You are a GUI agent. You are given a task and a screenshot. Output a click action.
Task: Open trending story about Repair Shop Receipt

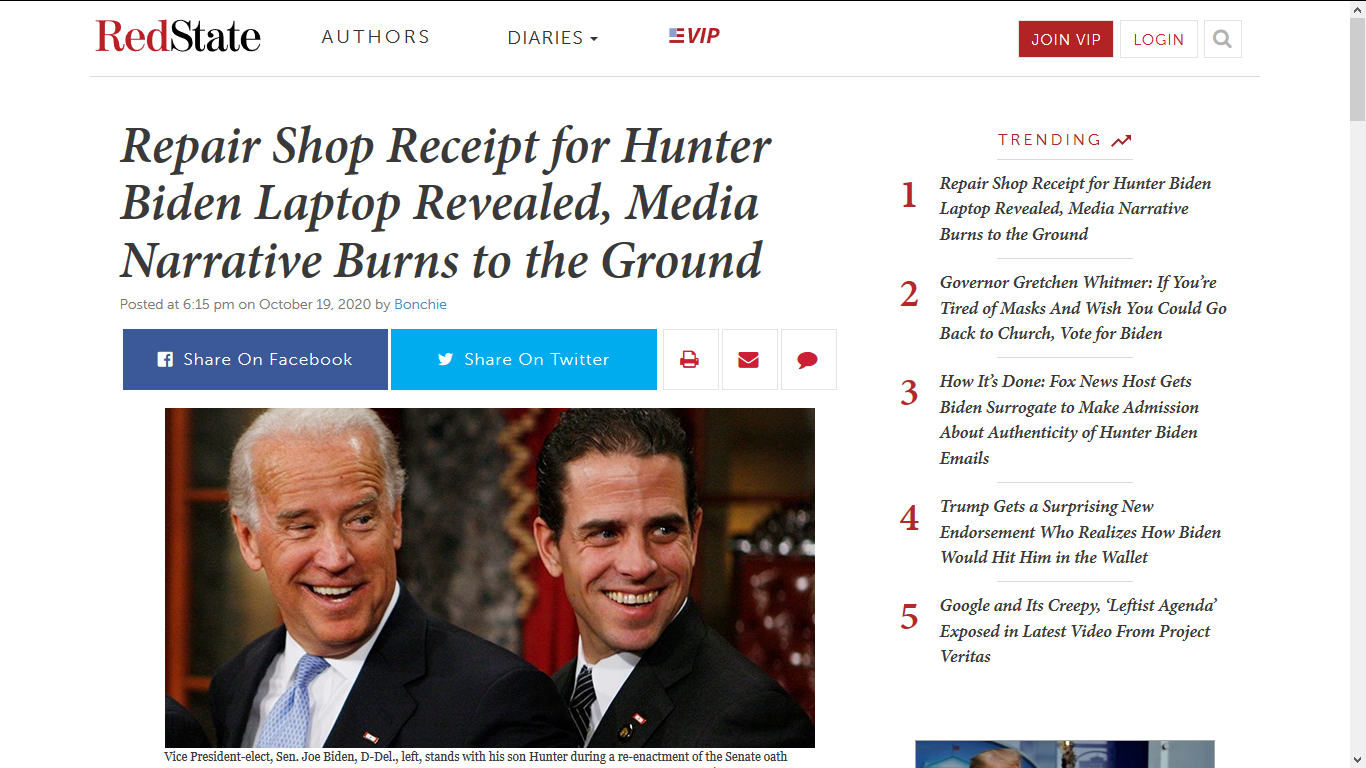point(1075,208)
